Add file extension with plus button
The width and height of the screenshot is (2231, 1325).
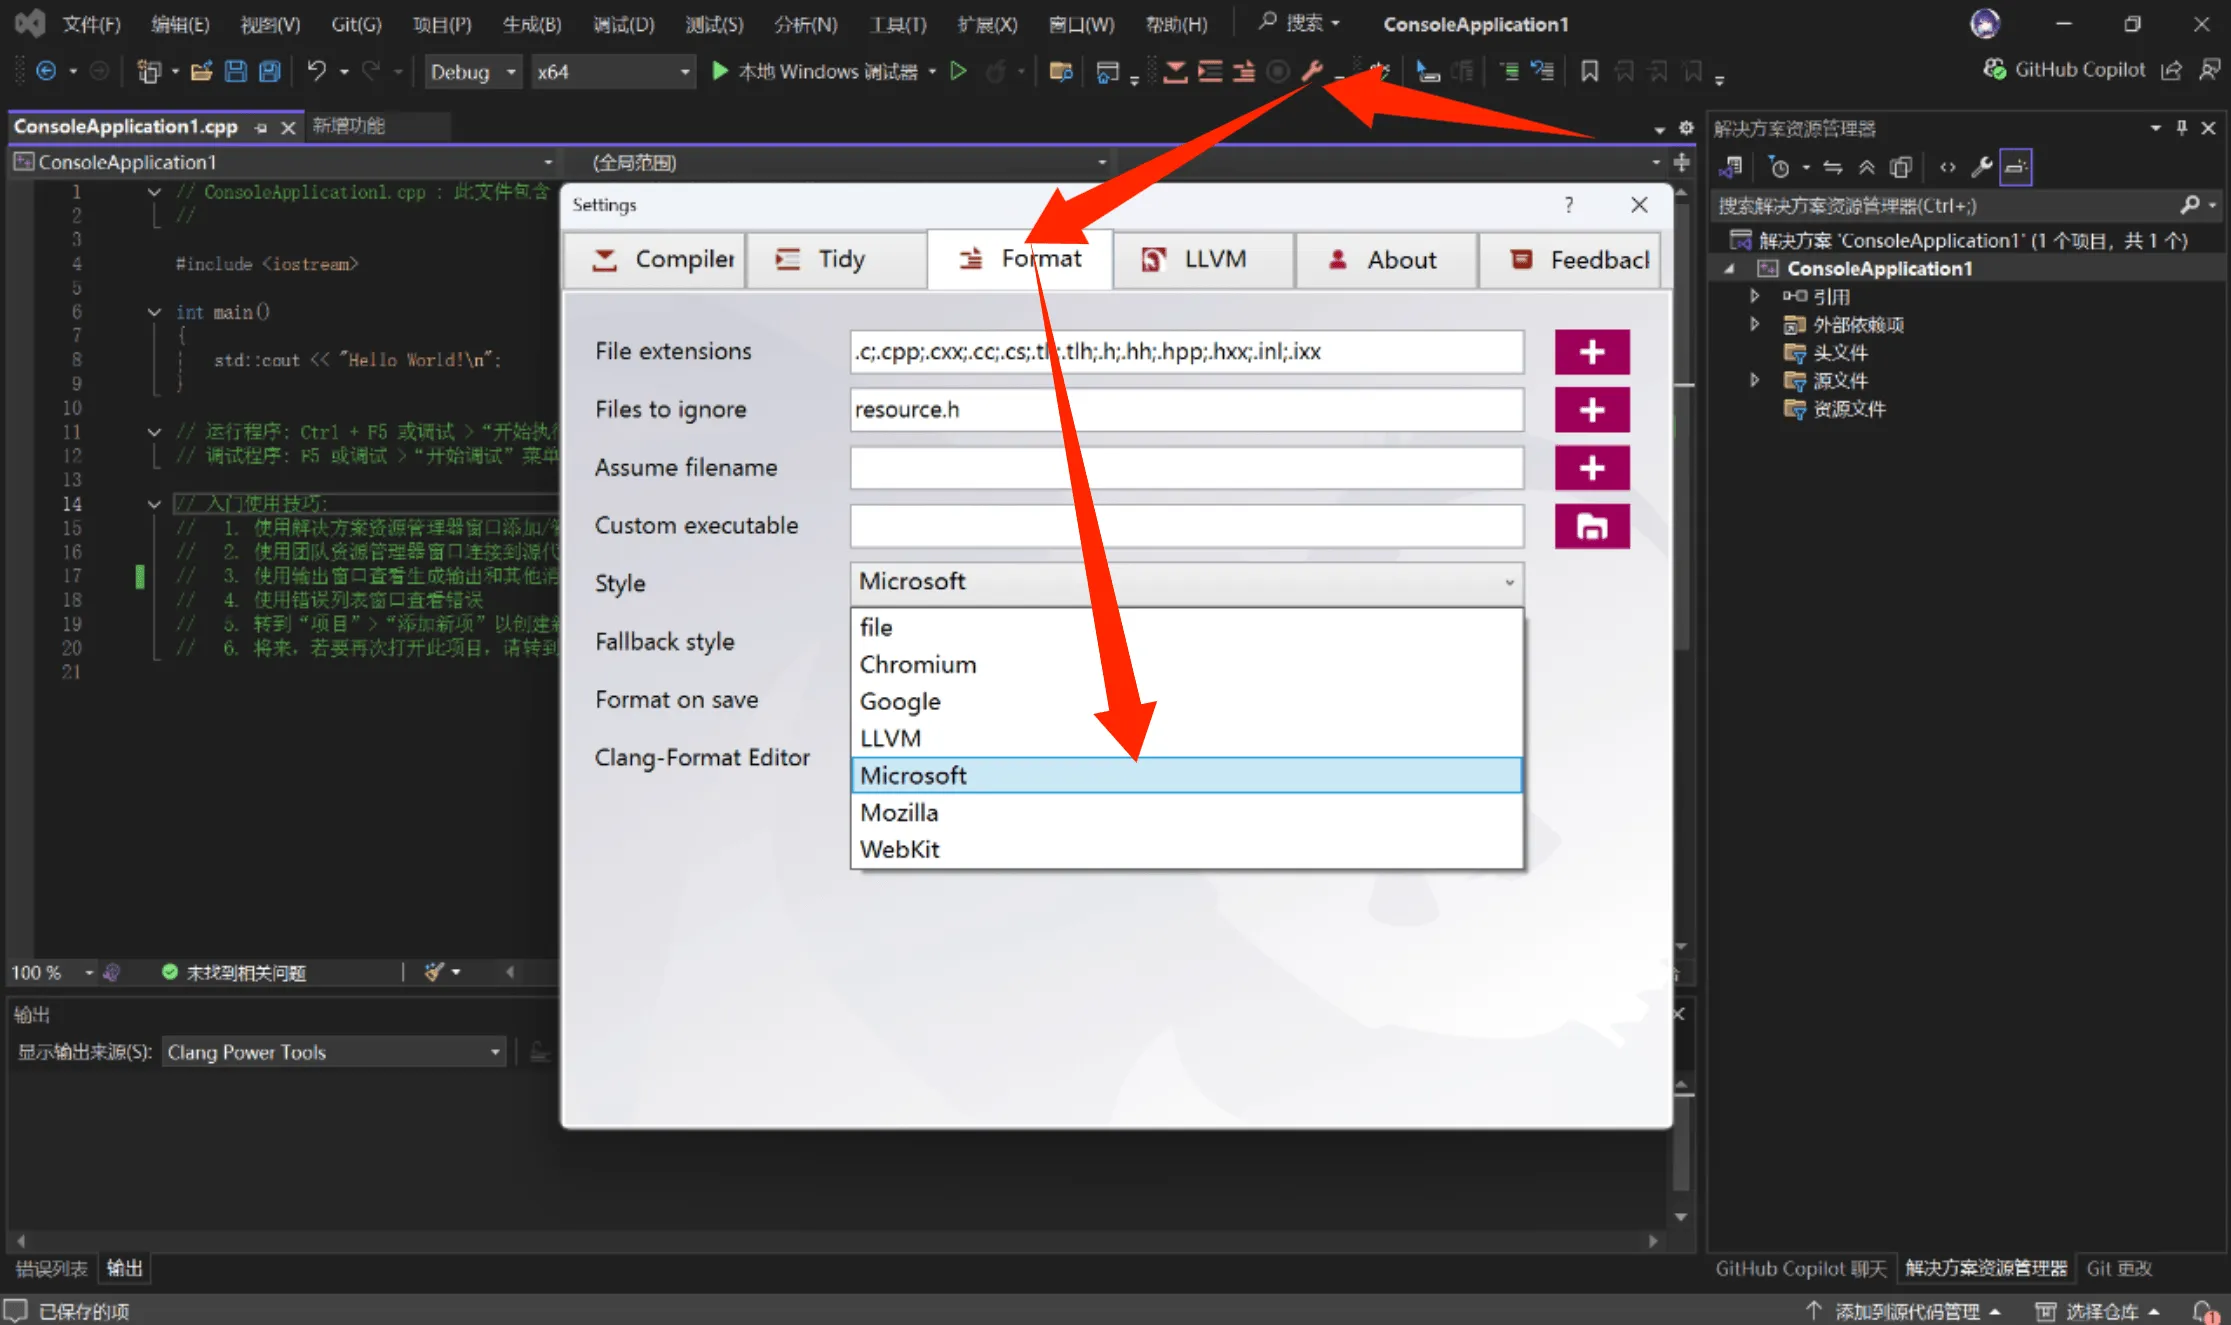click(1591, 352)
